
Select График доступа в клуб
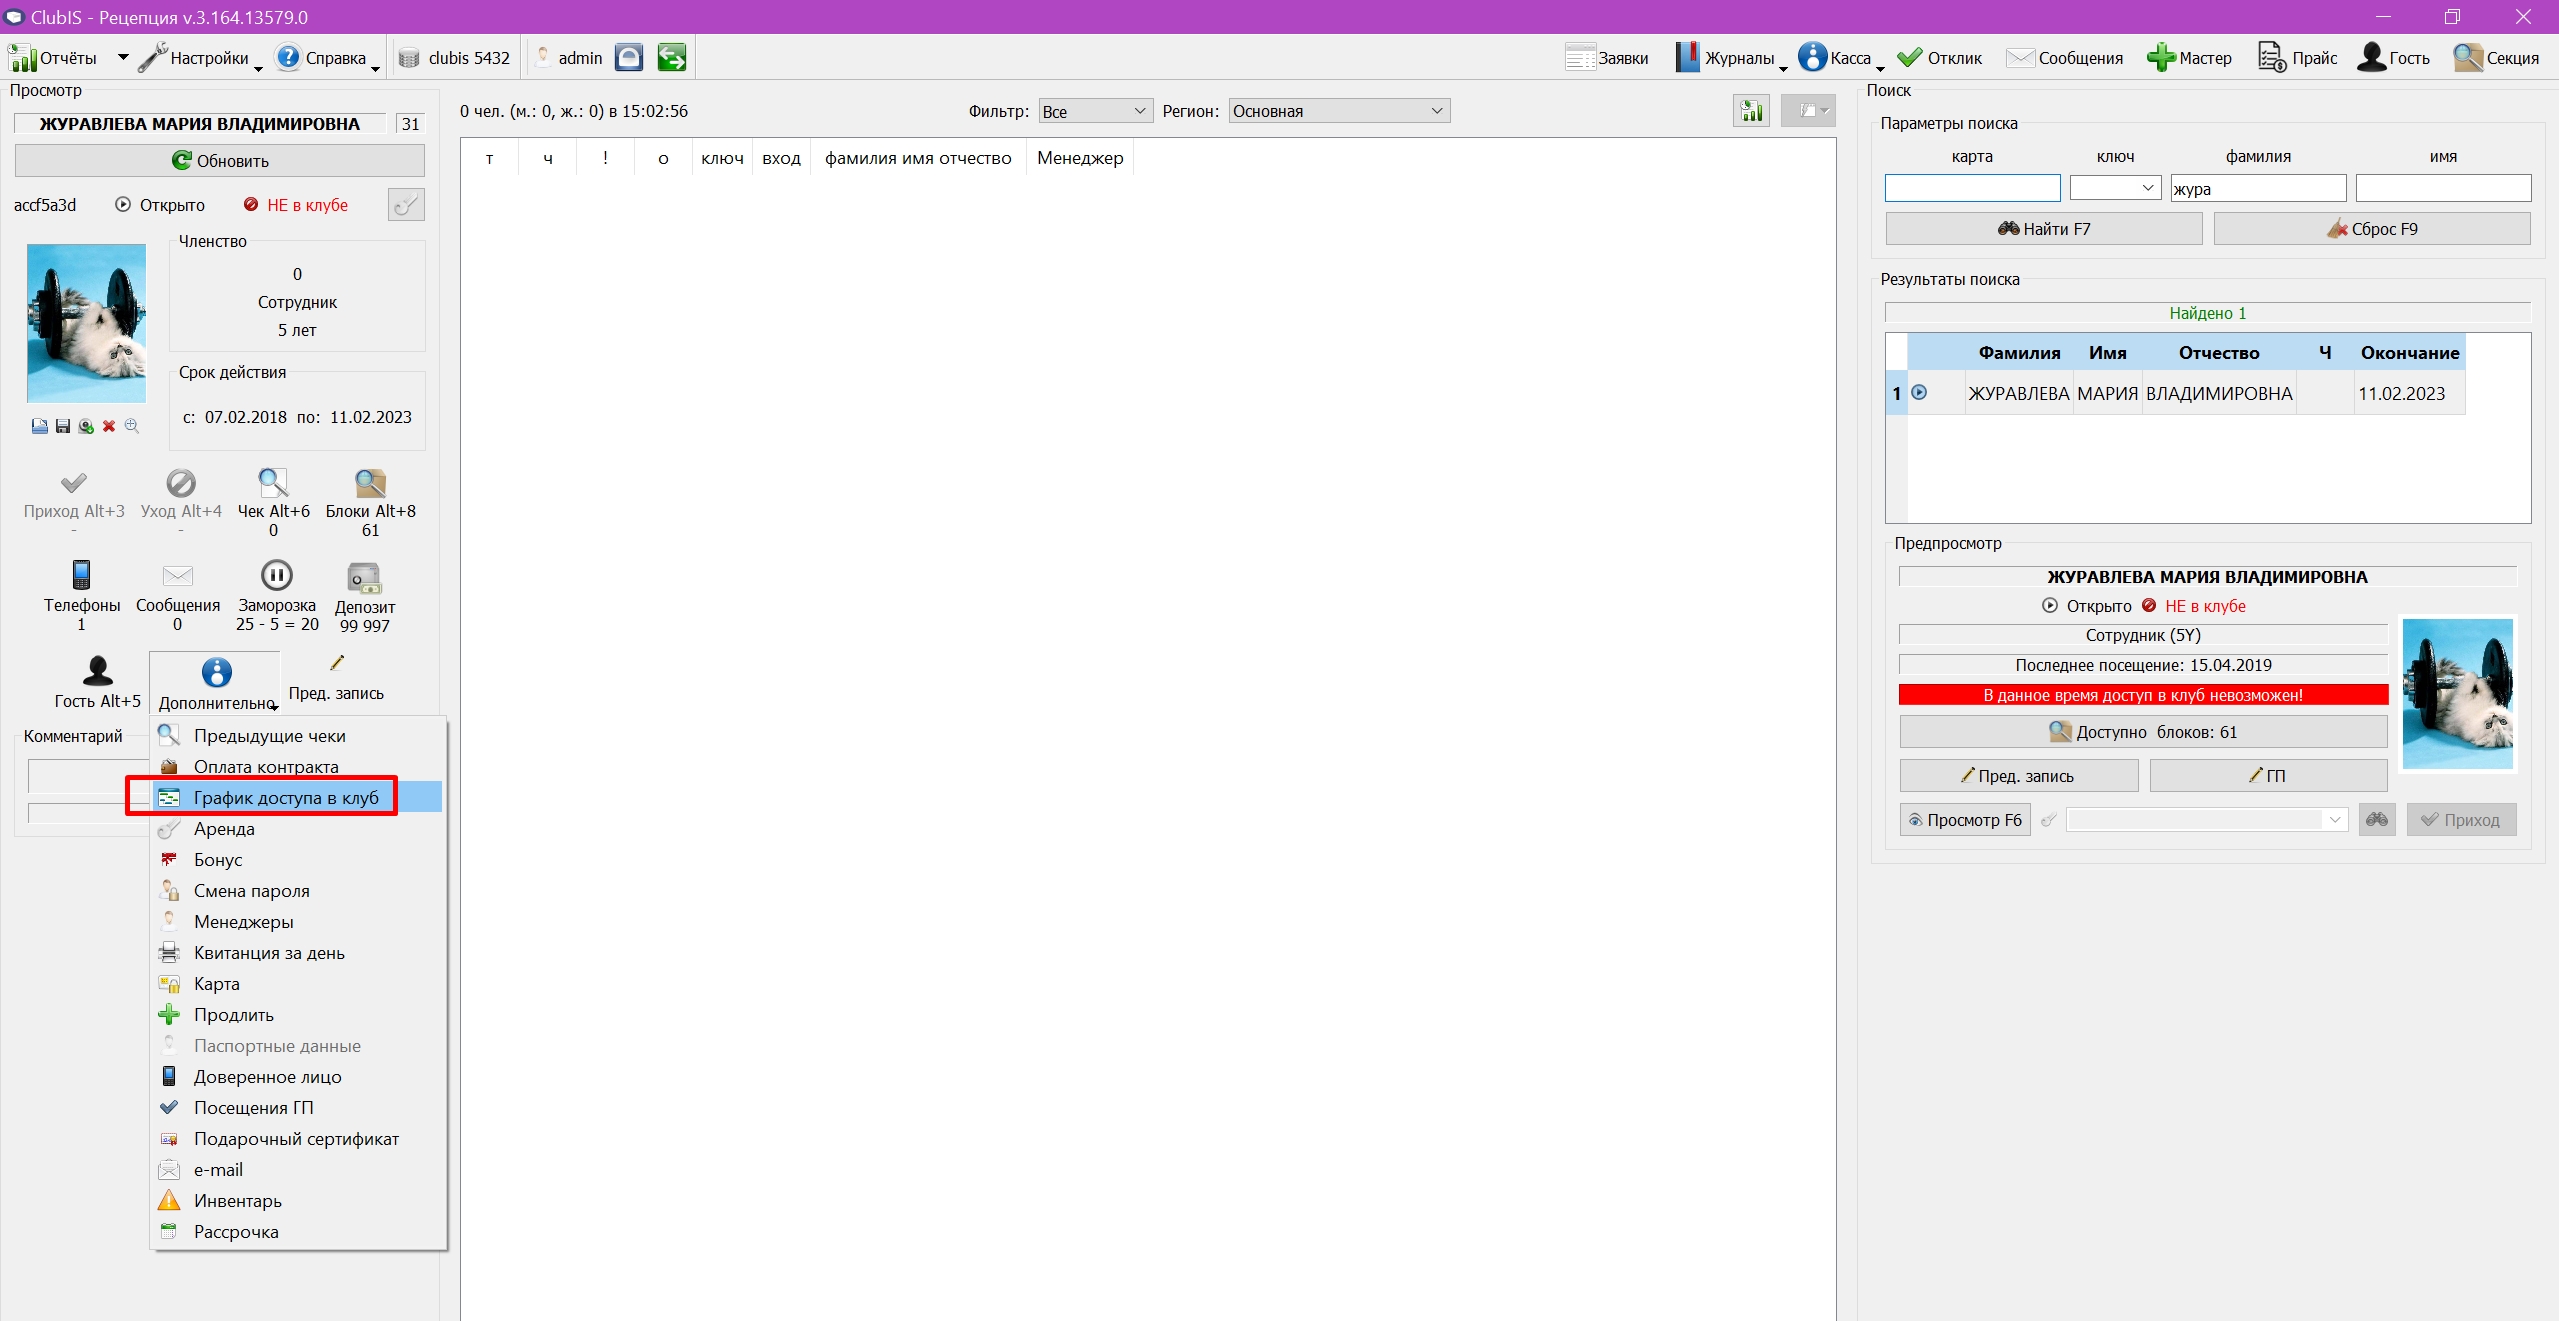click(297, 797)
